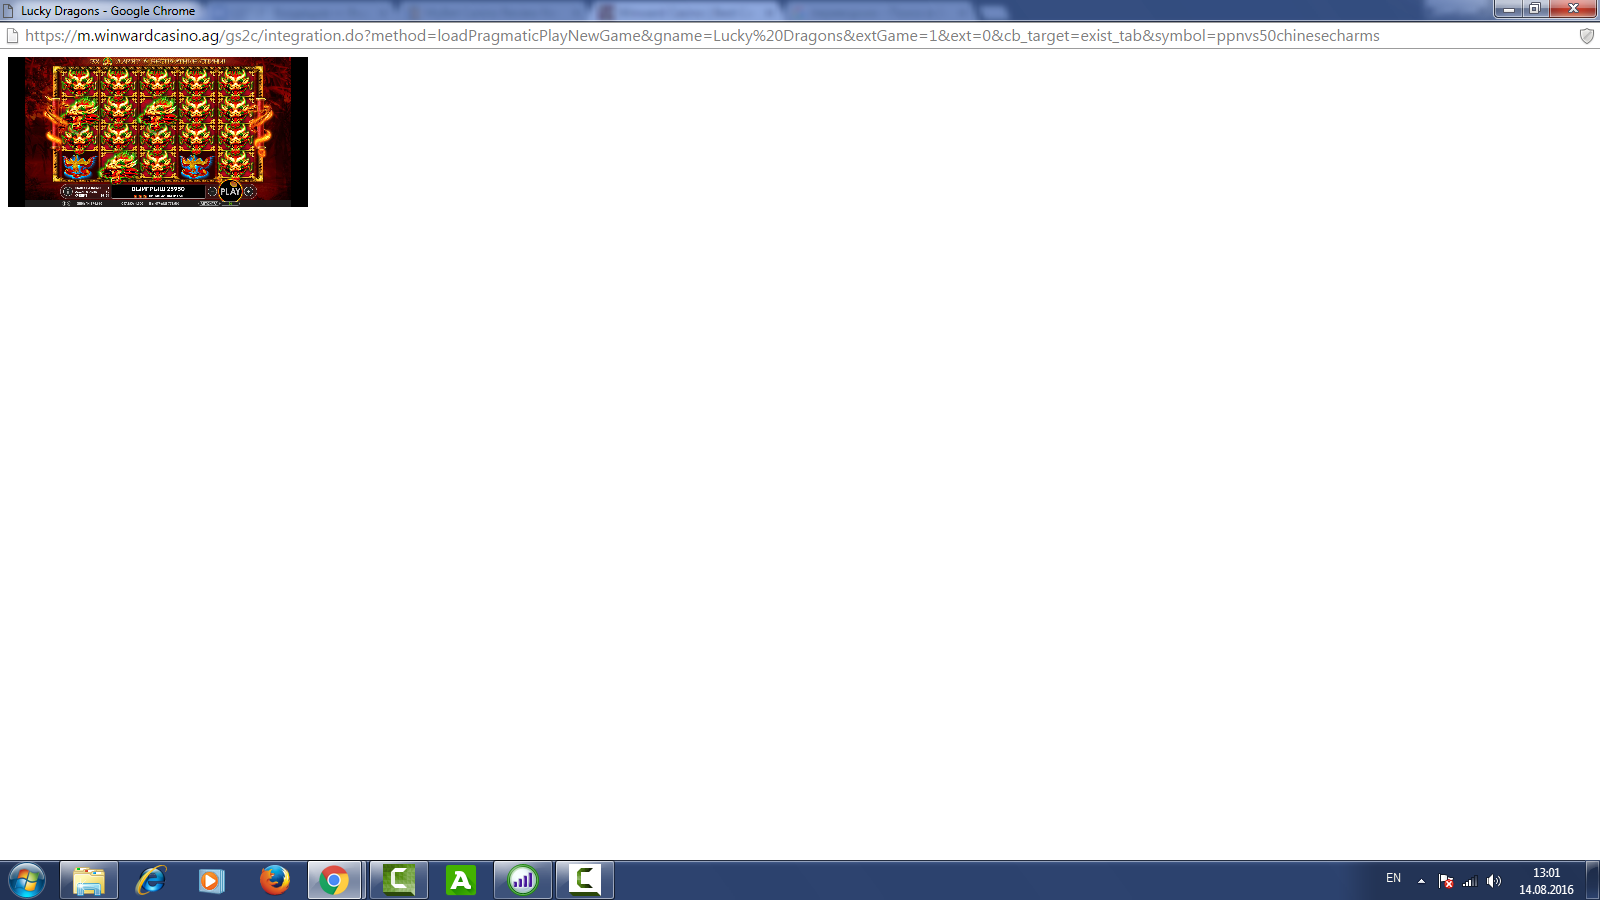Launch Internet Explorer from the taskbar
Image resolution: width=1600 pixels, height=900 pixels.
click(150, 880)
